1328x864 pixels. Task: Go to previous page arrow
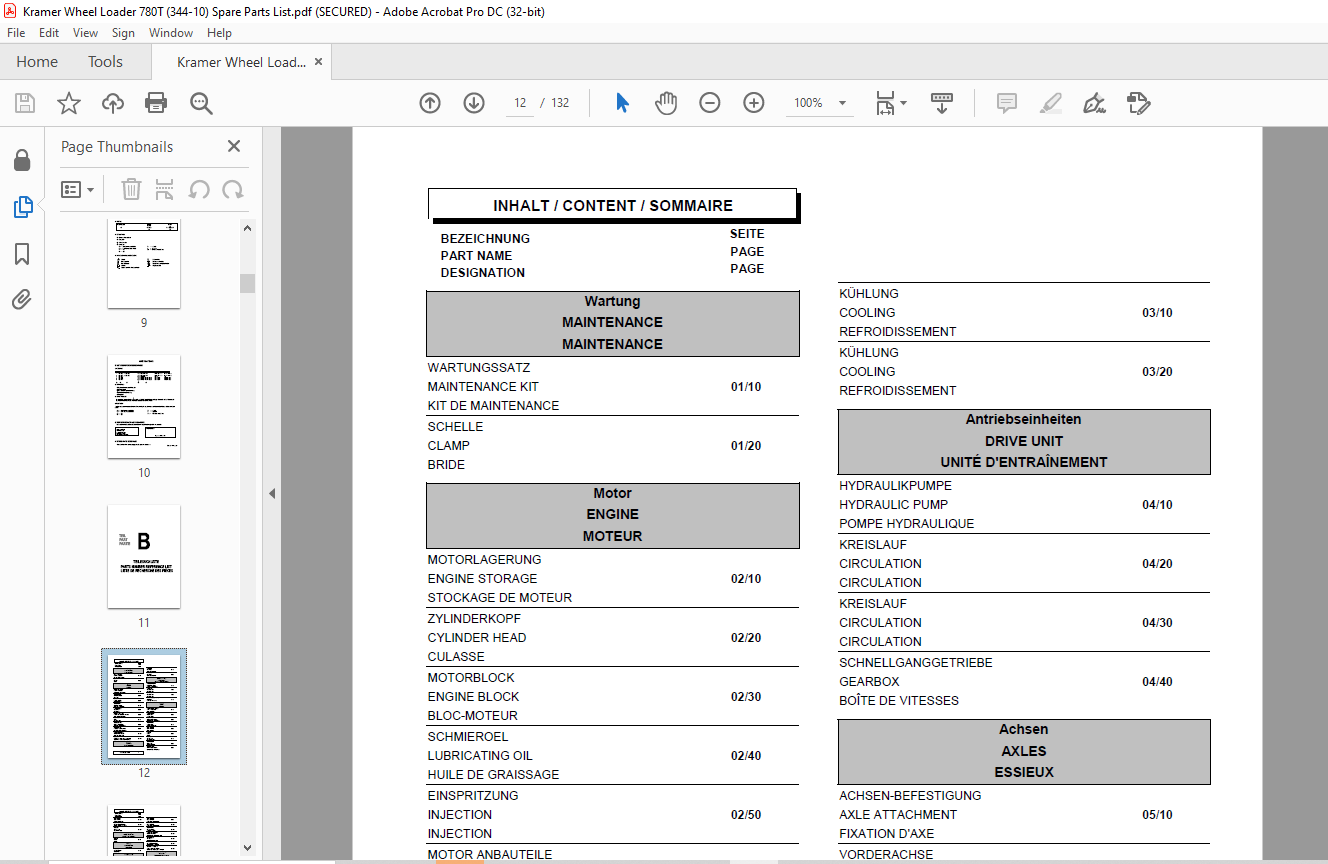point(430,103)
